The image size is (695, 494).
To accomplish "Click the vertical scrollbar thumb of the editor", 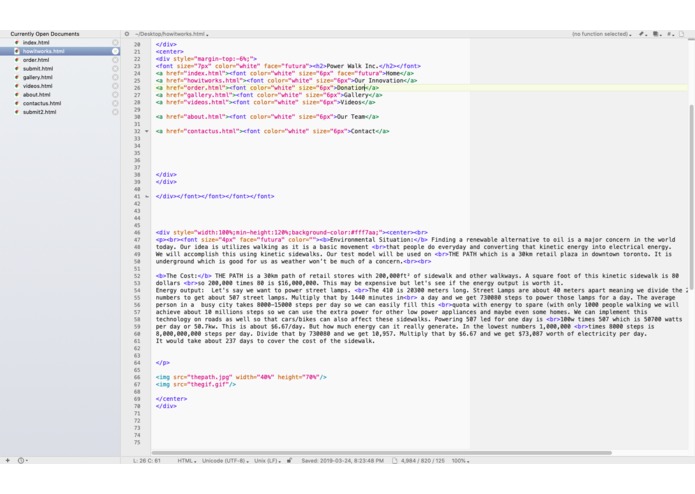I will click(692, 197).
